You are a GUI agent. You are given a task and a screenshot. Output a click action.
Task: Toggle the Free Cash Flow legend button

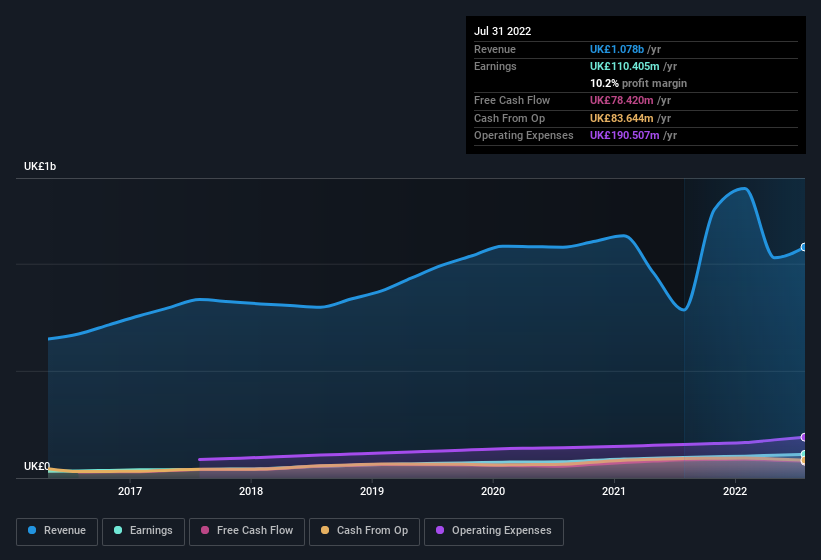(x=247, y=531)
